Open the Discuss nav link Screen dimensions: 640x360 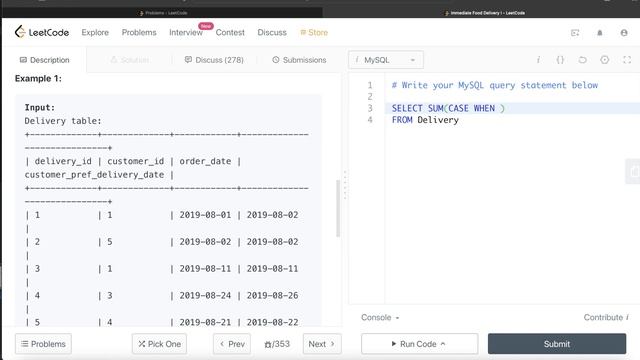click(x=272, y=32)
